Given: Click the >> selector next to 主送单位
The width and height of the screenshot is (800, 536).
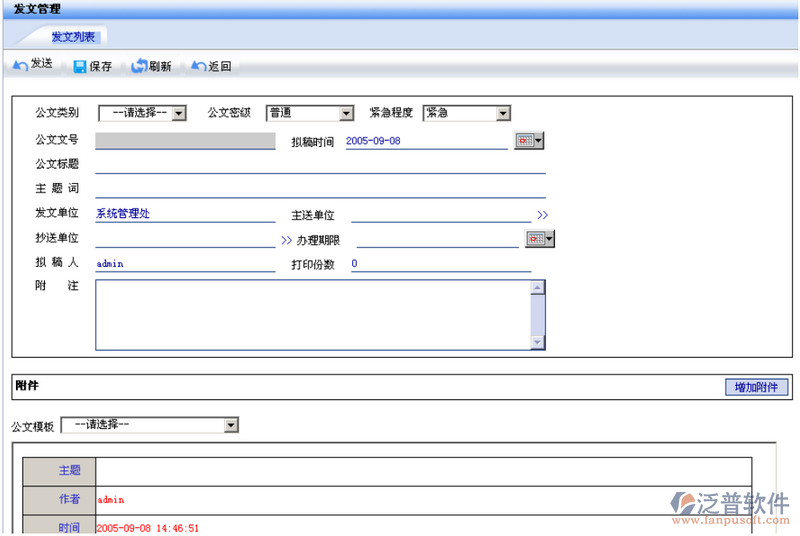Looking at the screenshot, I should [542, 215].
